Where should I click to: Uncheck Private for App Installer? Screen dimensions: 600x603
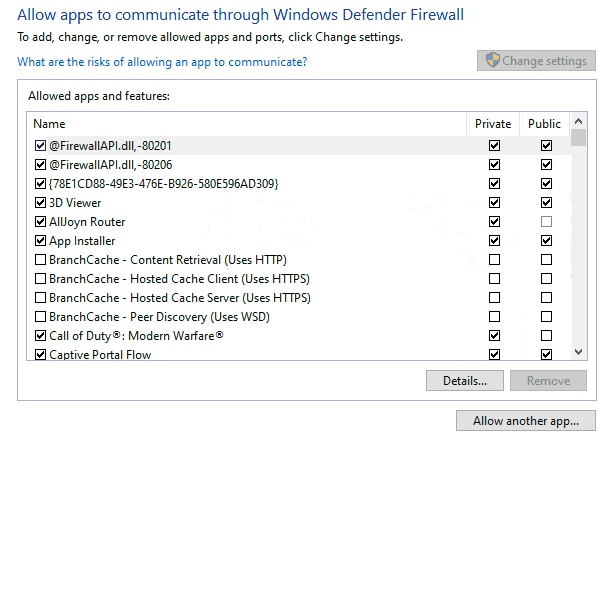coord(494,241)
